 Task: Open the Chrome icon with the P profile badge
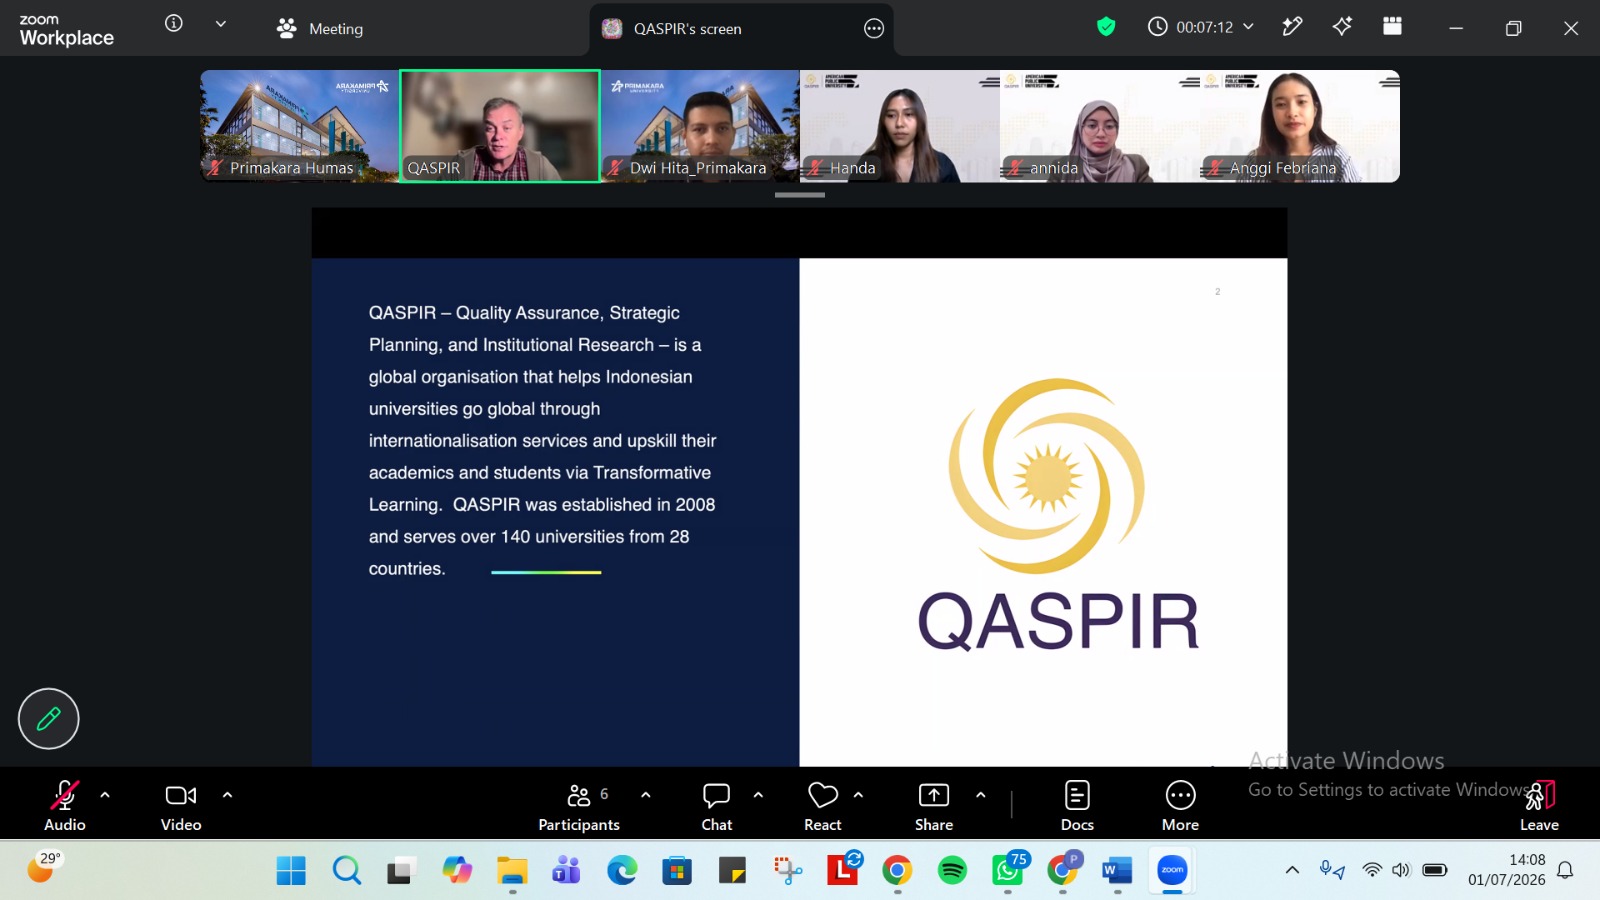pos(1063,869)
